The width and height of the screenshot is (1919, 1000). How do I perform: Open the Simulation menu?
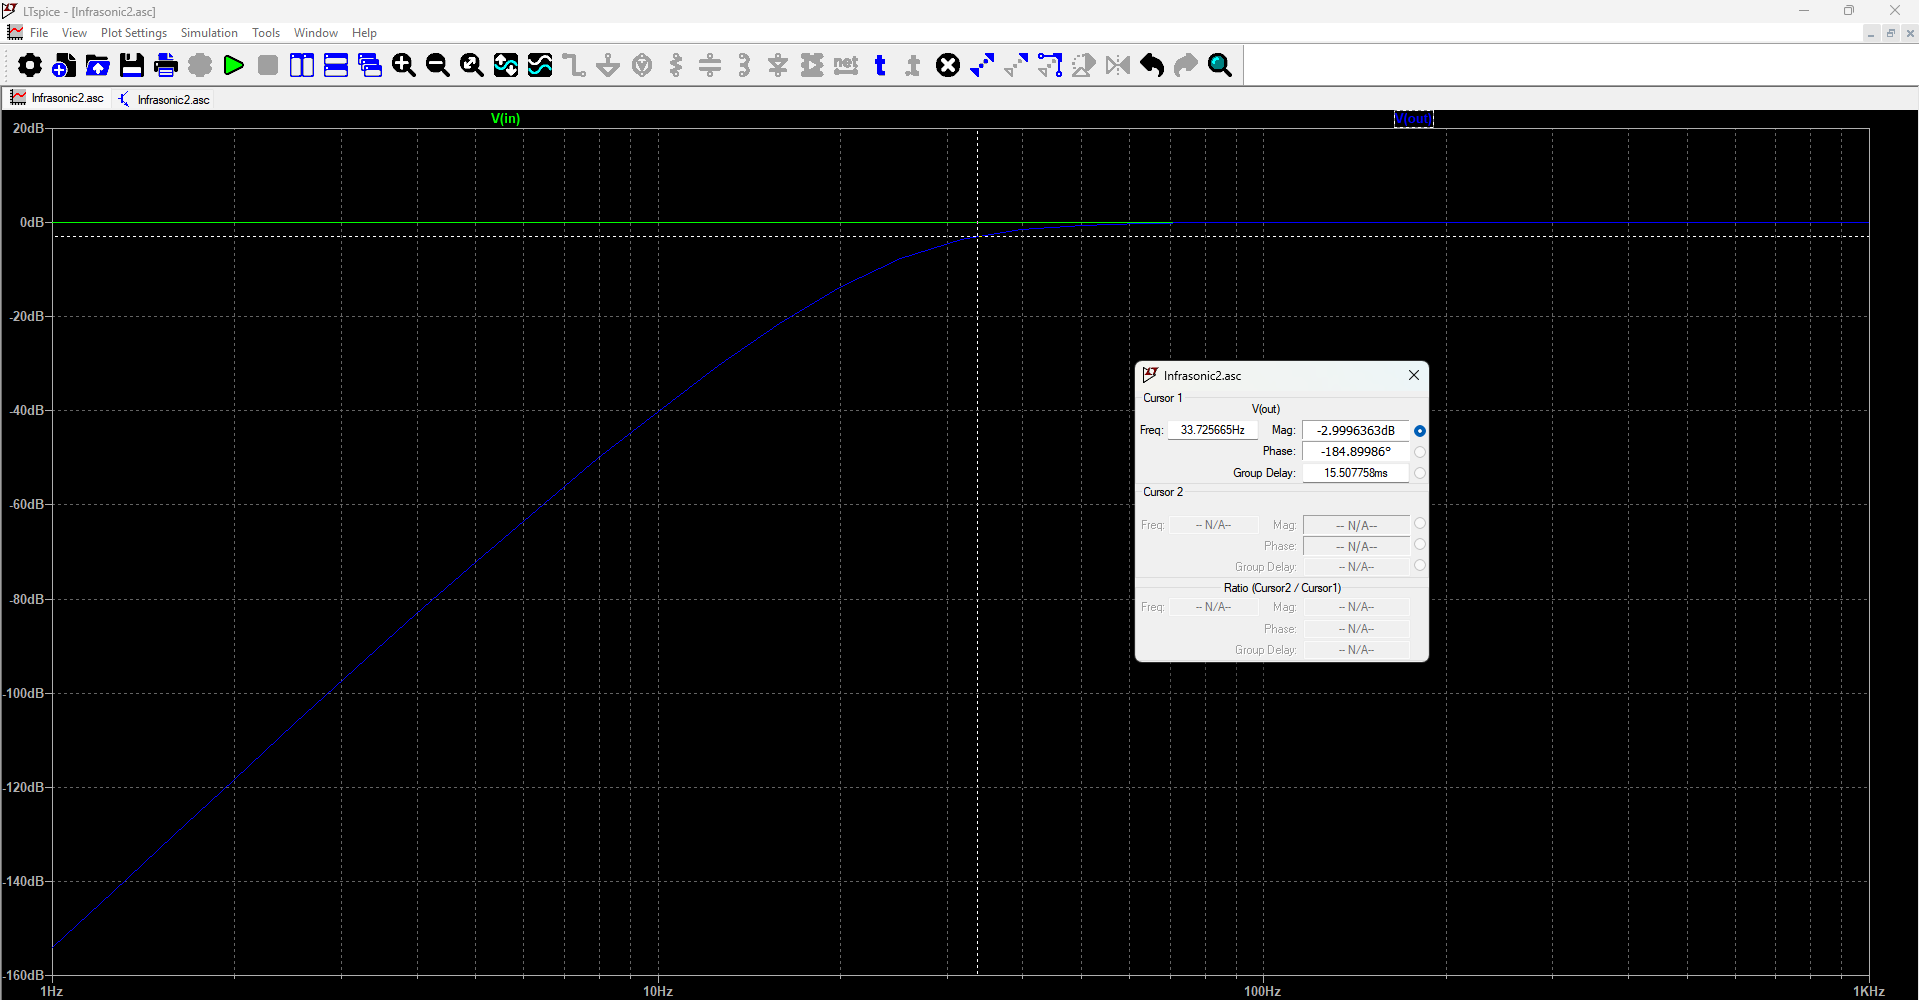(x=208, y=32)
